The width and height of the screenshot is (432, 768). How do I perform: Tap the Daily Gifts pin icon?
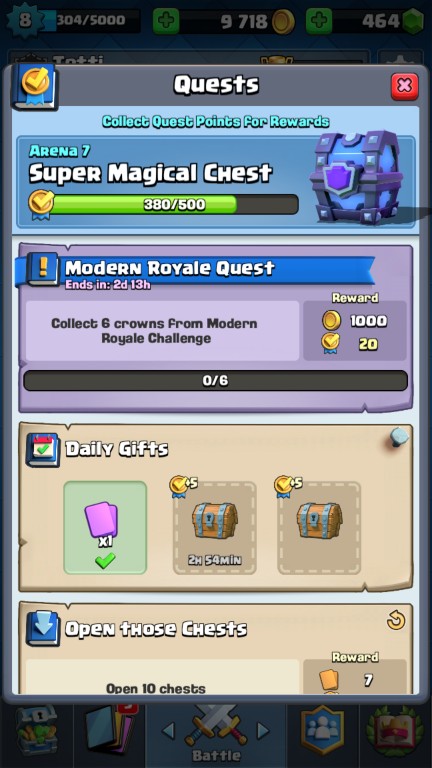point(399,436)
